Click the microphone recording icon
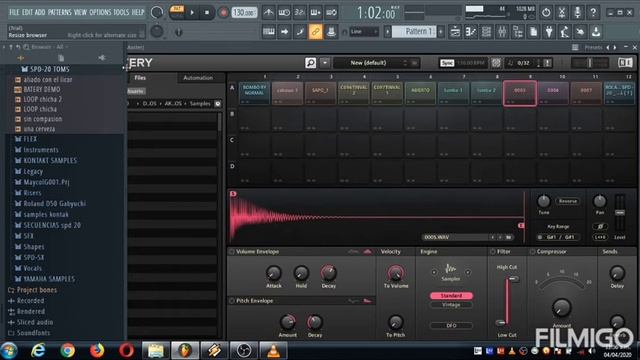The width and height of the screenshot is (640, 360). click(x=577, y=13)
